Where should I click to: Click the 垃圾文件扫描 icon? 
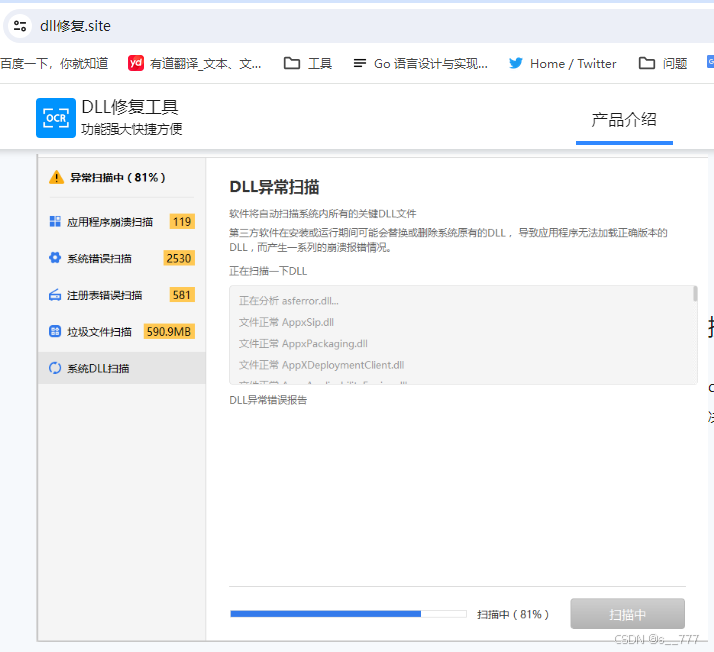[x=55, y=331]
